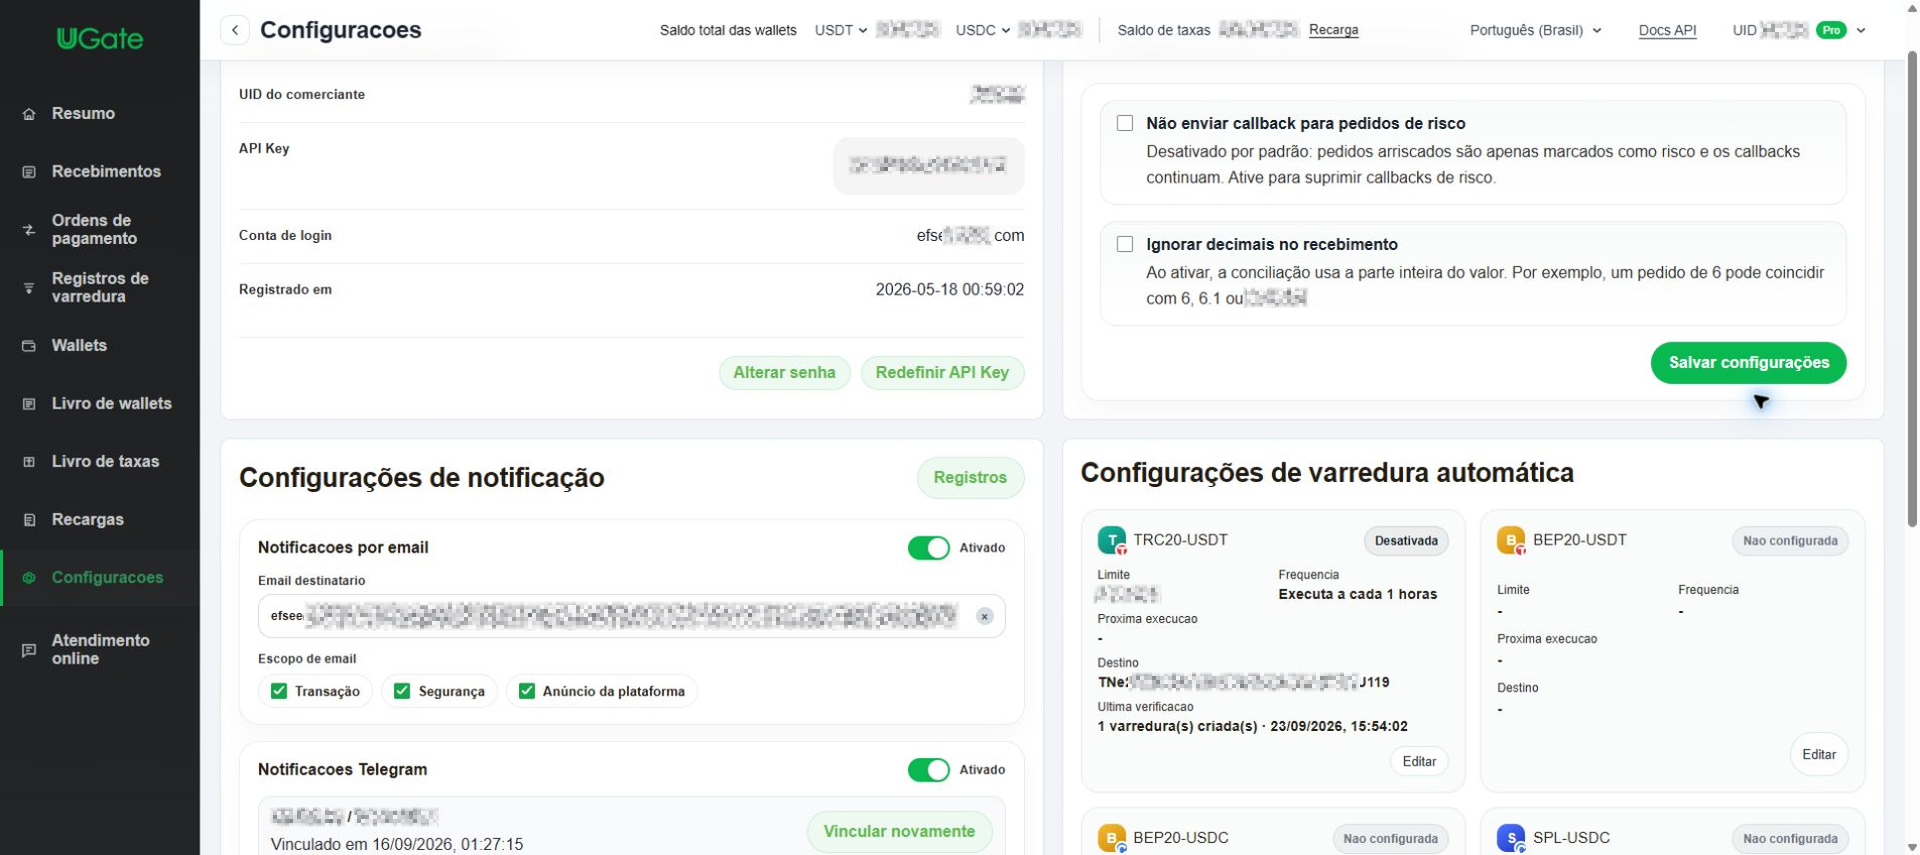Go to Recebimentos menu item
This screenshot has width=1920, height=855.
pos(100,172)
